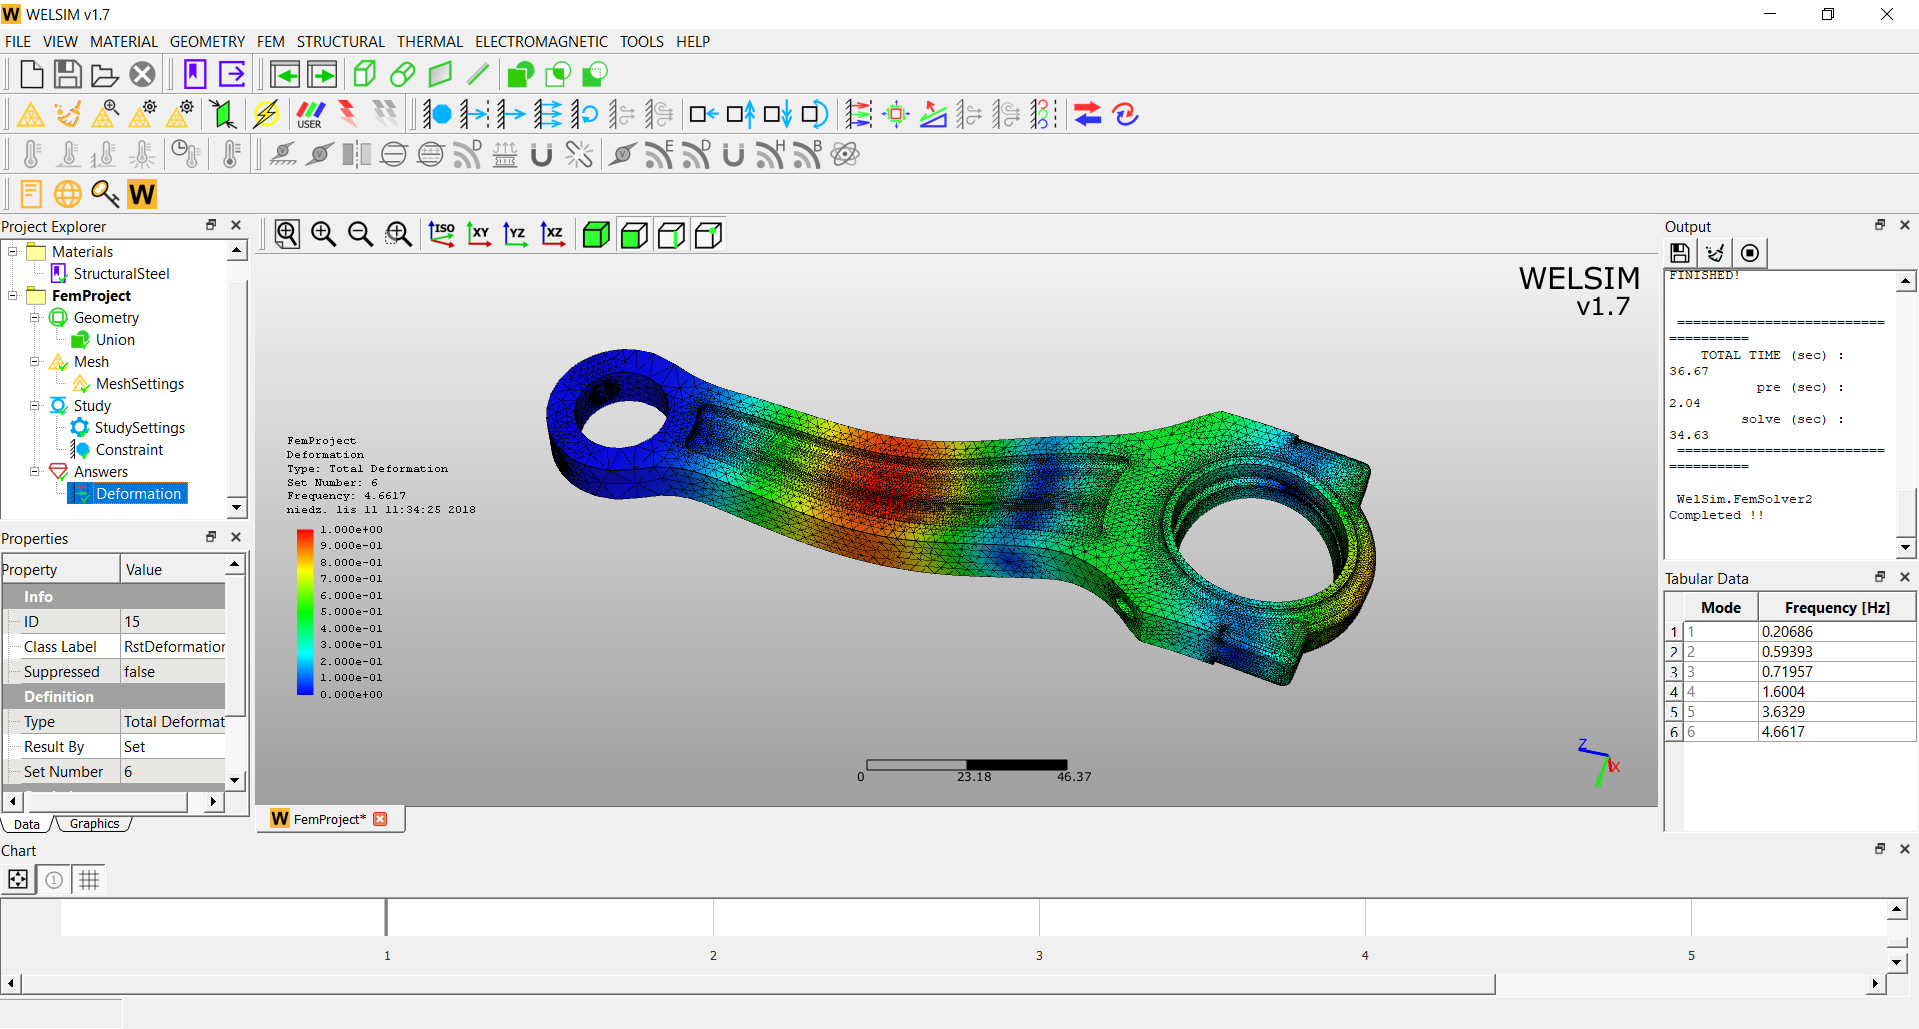Collapse the Study tree node

[x=35, y=406]
